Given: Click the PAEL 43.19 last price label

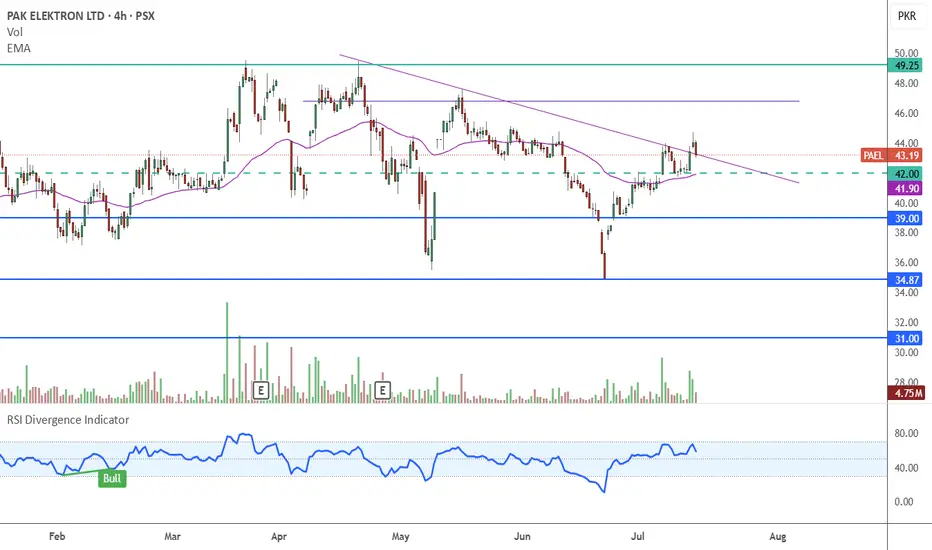Looking at the screenshot, I should pyautogui.click(x=891, y=156).
